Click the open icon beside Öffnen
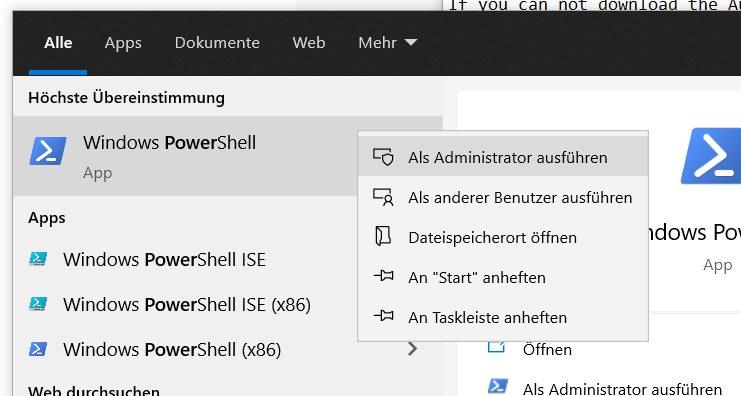 pos(497,347)
